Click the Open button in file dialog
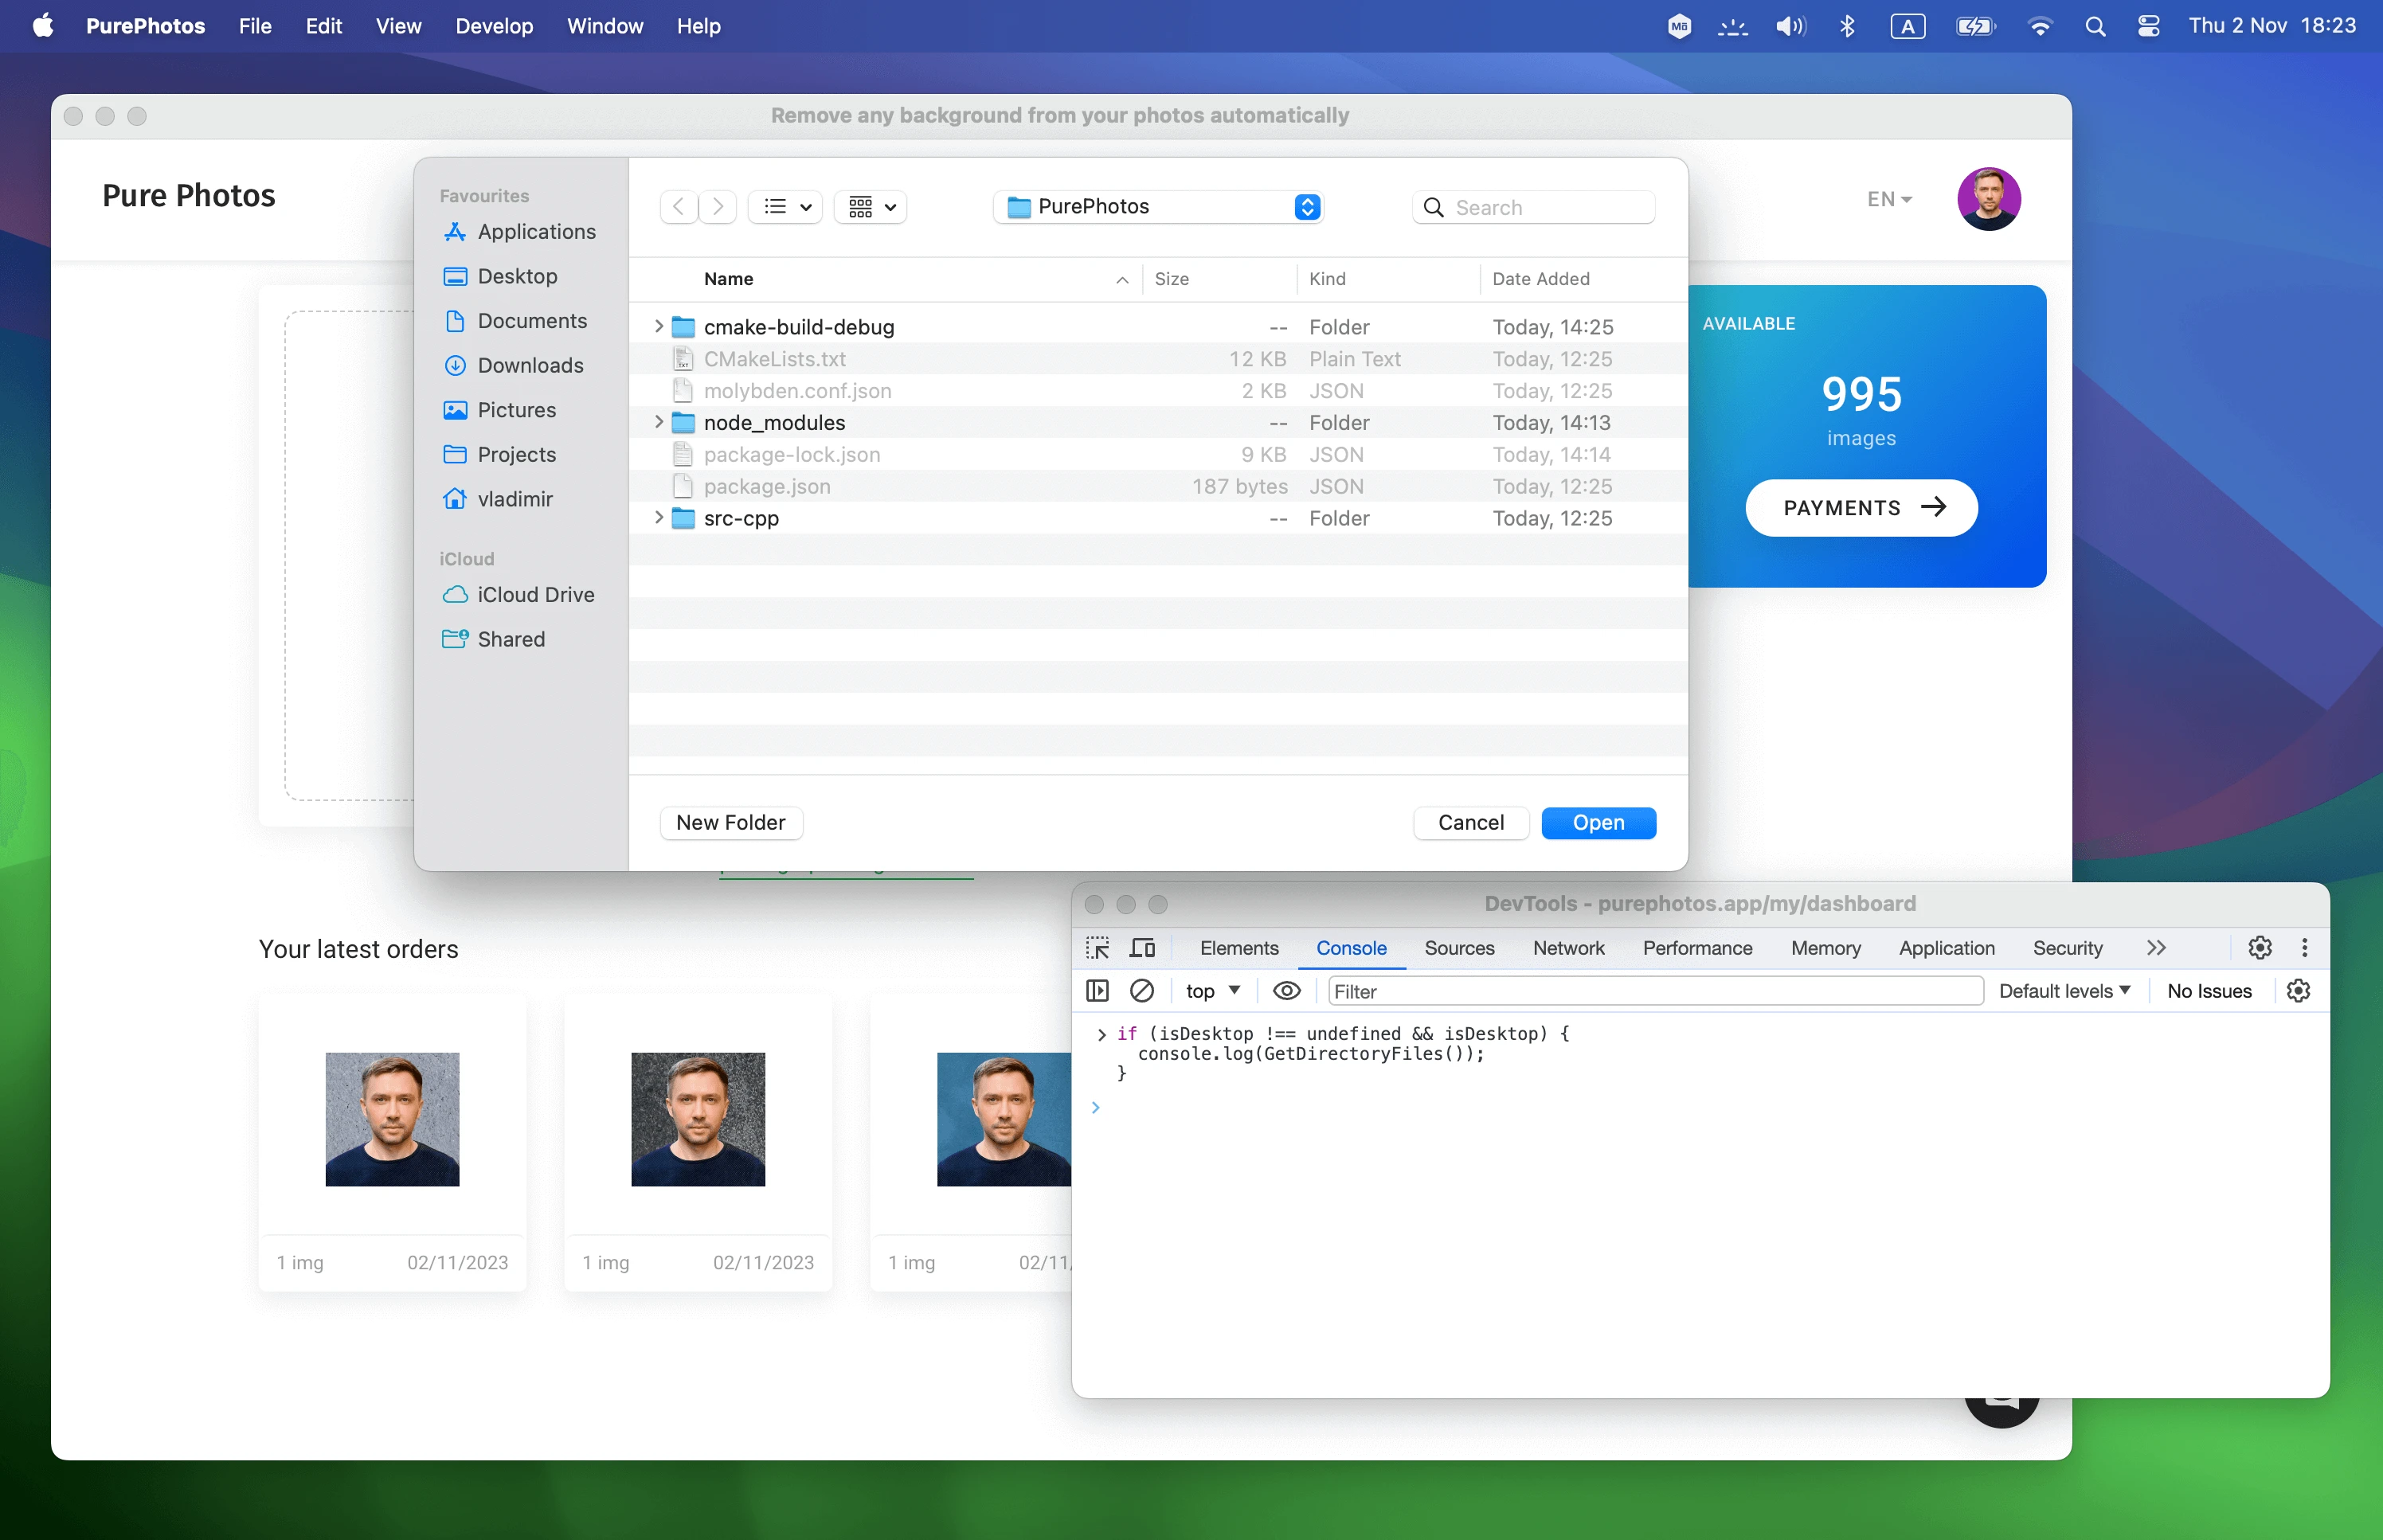Screen dimensions: 2383x1540 (x=1598, y=821)
